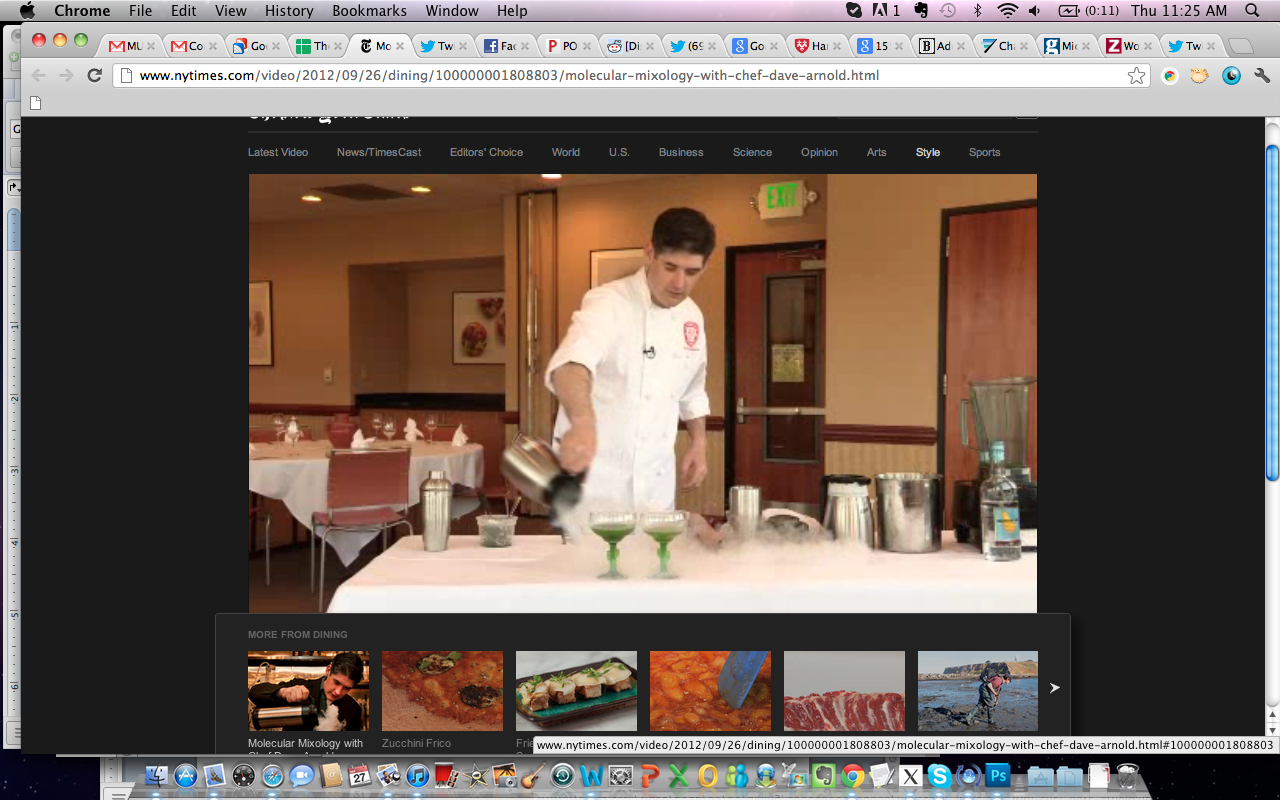Select the Opinion video category
This screenshot has width=1280, height=800.
(819, 152)
